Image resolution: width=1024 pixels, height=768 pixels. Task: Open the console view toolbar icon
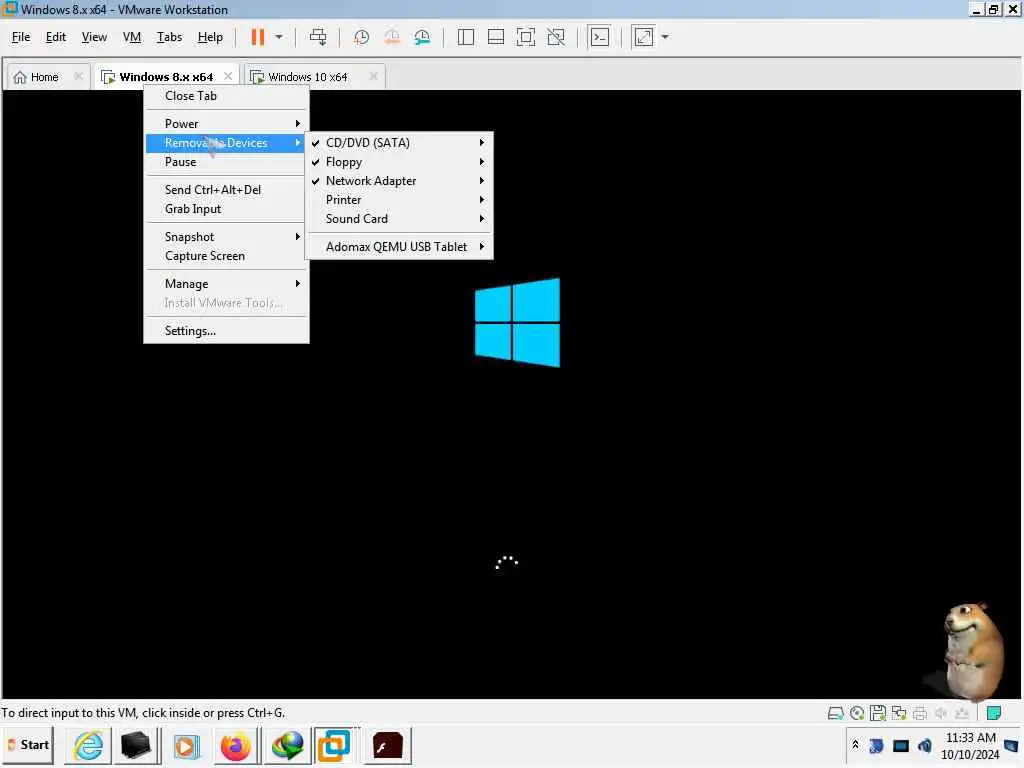[600, 37]
